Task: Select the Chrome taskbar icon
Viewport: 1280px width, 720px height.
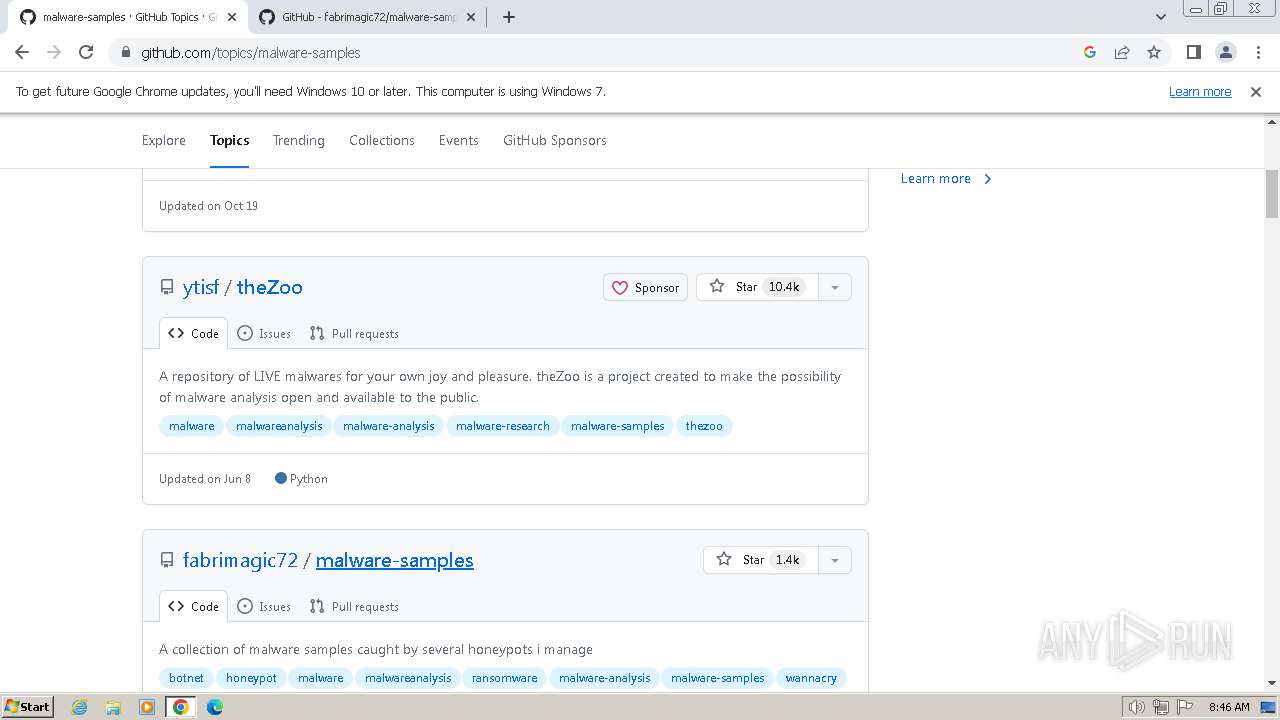Action: point(181,707)
